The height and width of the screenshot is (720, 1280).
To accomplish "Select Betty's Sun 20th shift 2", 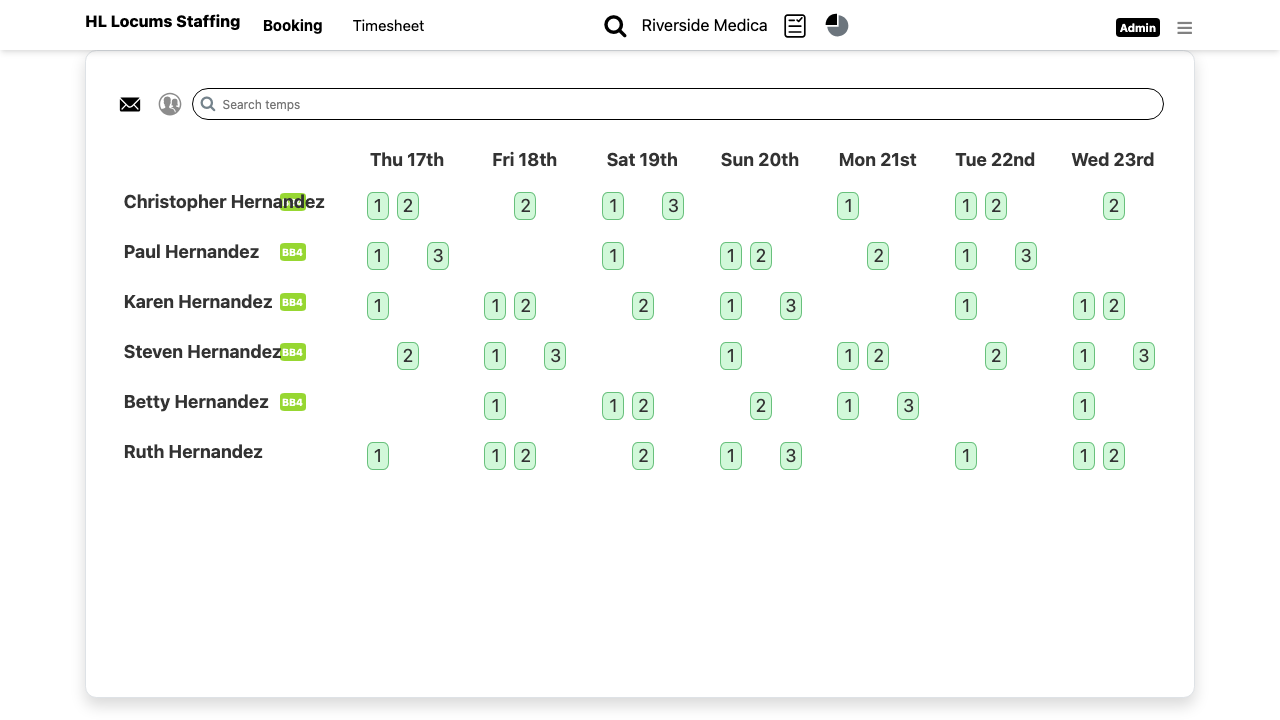I will (x=761, y=406).
